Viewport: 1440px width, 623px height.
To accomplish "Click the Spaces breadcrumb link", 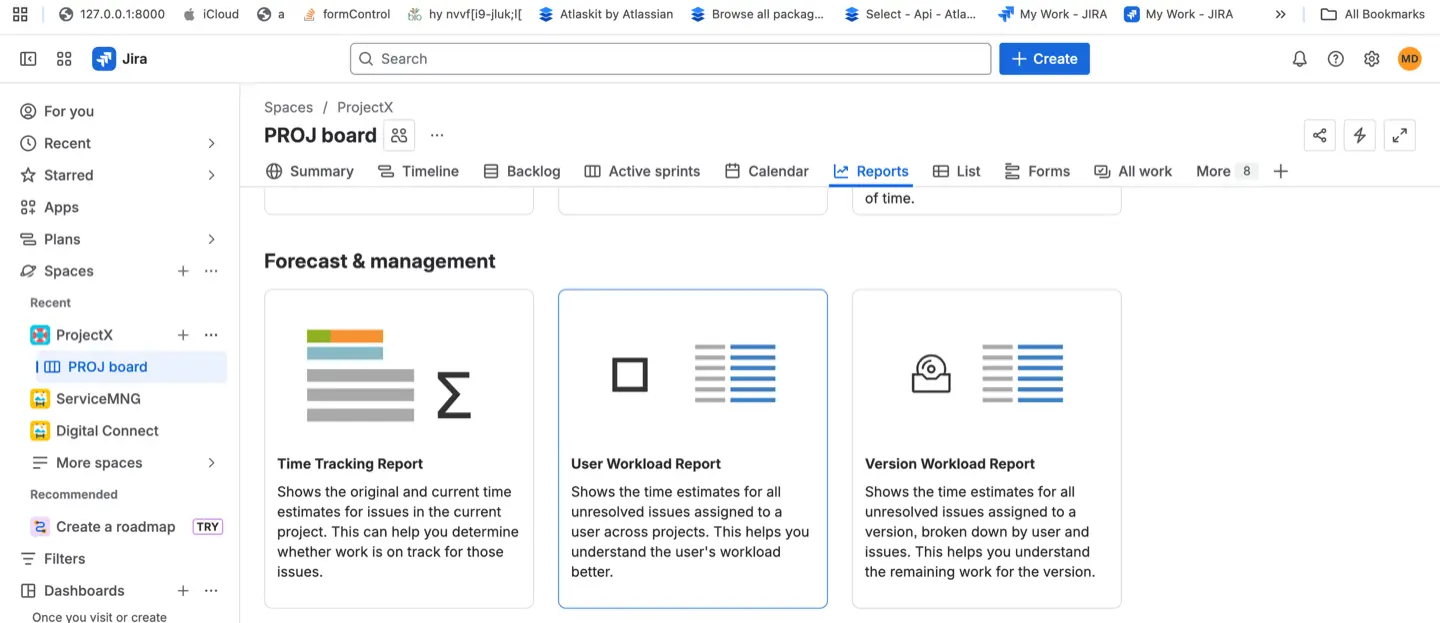I will (x=288, y=107).
